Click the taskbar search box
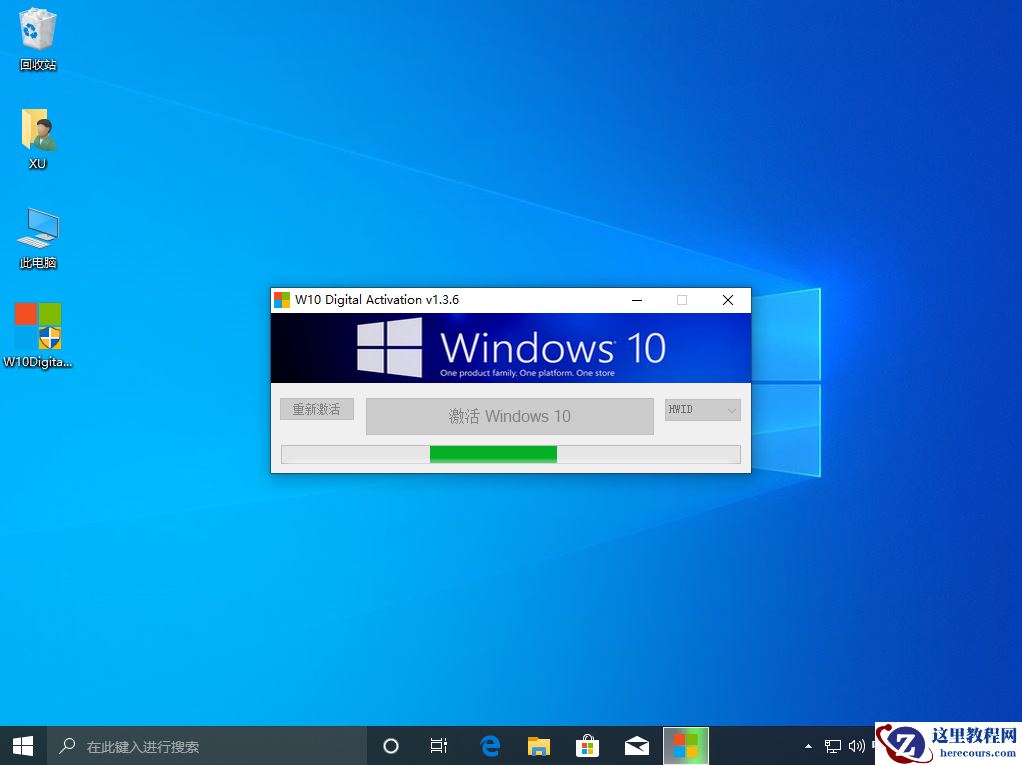This screenshot has height=765, width=1022. [x=210, y=746]
